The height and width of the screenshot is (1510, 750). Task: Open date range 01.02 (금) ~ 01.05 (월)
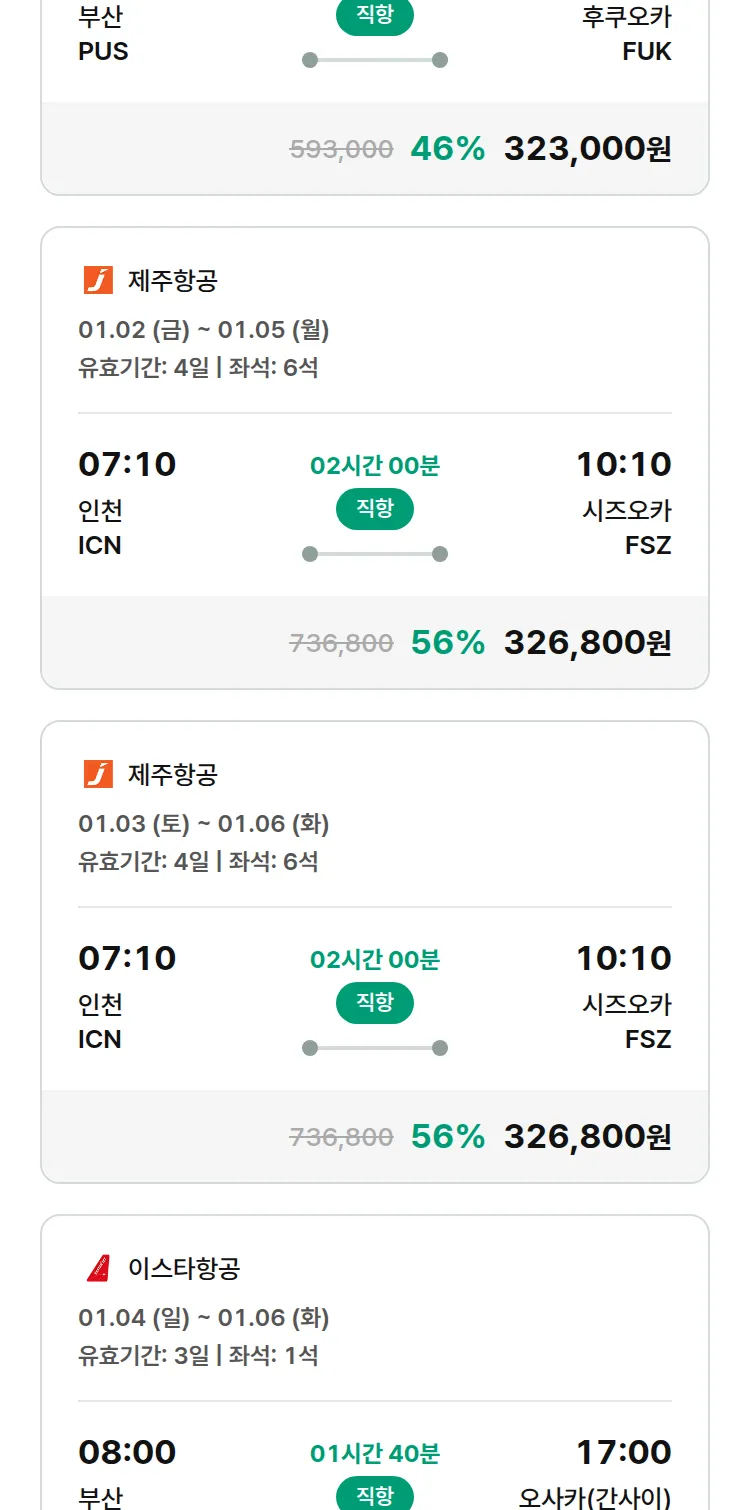pyautogui.click(x=204, y=330)
